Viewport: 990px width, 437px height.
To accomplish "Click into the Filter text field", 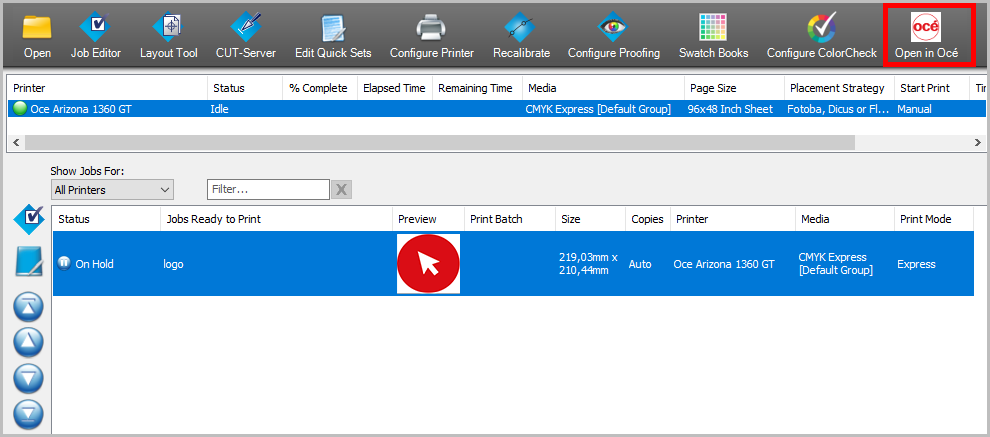I will click(x=267, y=189).
